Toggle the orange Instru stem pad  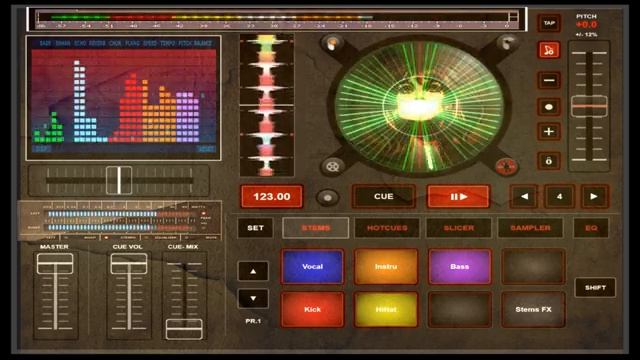[386, 267]
